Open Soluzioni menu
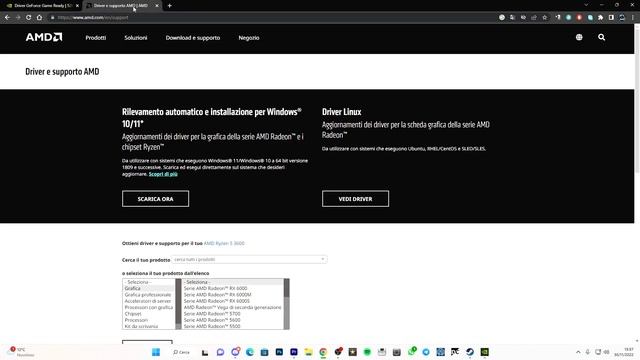Screen dimensions: 640x360 click(136, 38)
